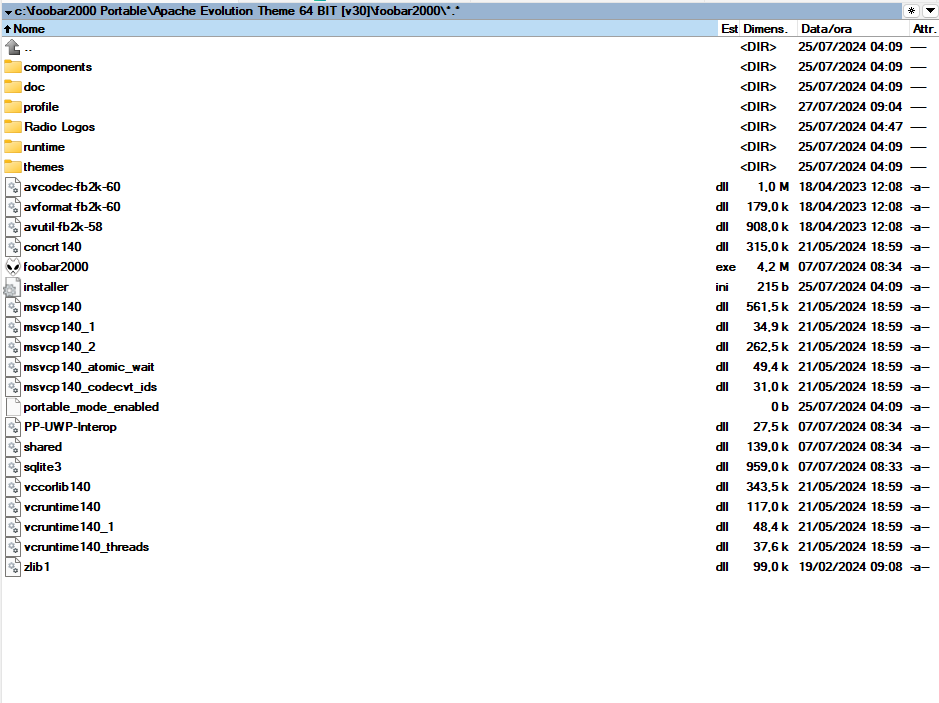Click the foobar2000 alien exe icon

coord(13,267)
